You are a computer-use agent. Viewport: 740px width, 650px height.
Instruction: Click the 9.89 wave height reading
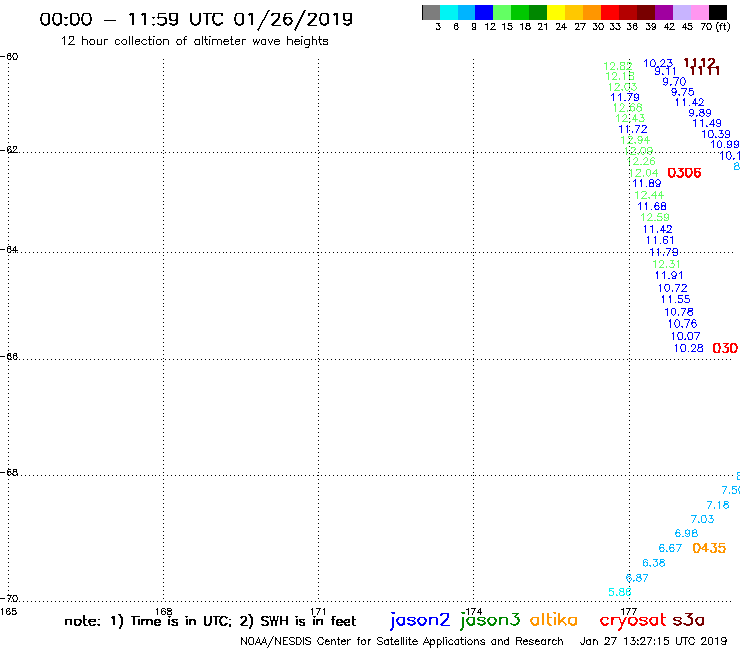coord(700,113)
